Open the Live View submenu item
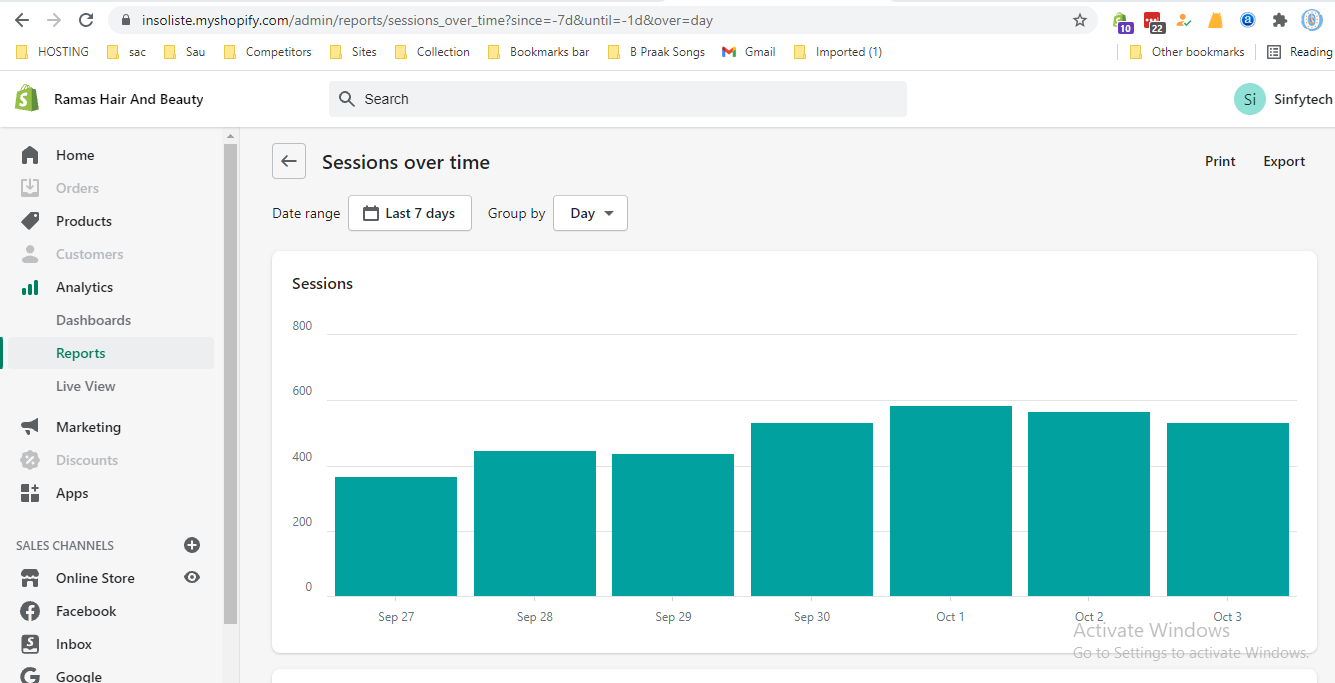 [x=86, y=386]
